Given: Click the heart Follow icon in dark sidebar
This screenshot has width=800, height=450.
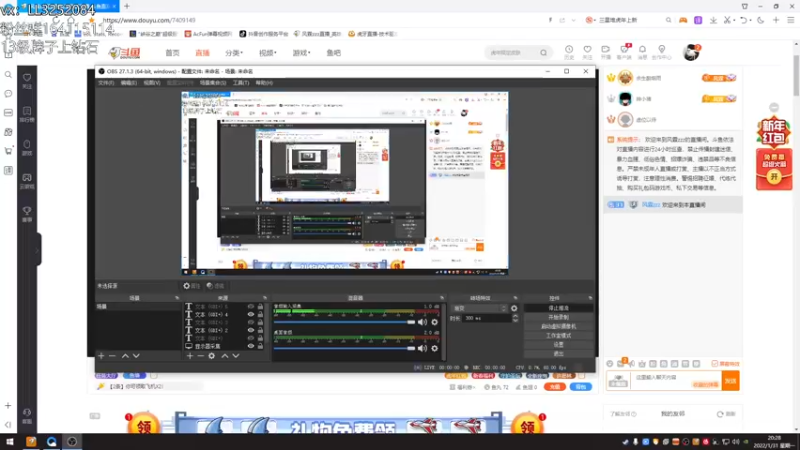Looking at the screenshot, I should (x=27, y=80).
